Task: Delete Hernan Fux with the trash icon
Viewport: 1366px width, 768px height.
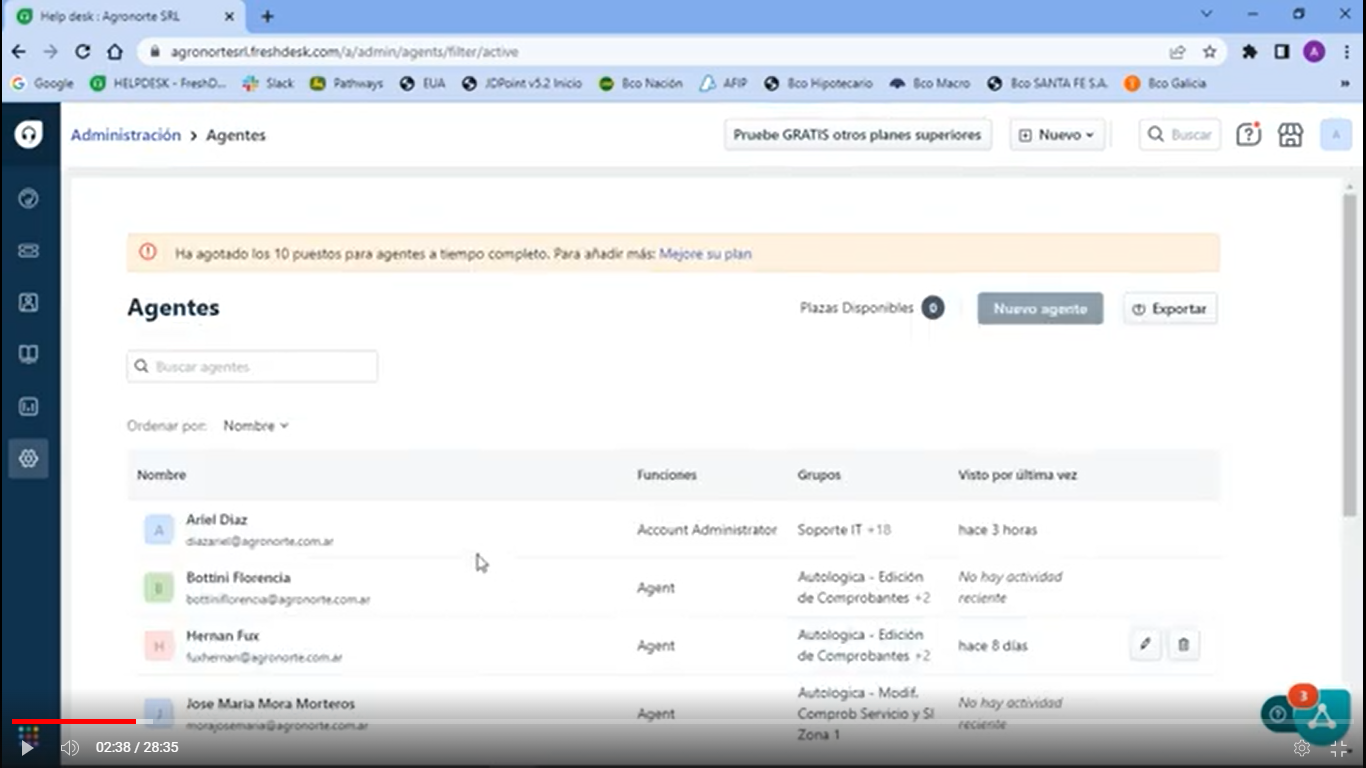Action: (x=1184, y=645)
